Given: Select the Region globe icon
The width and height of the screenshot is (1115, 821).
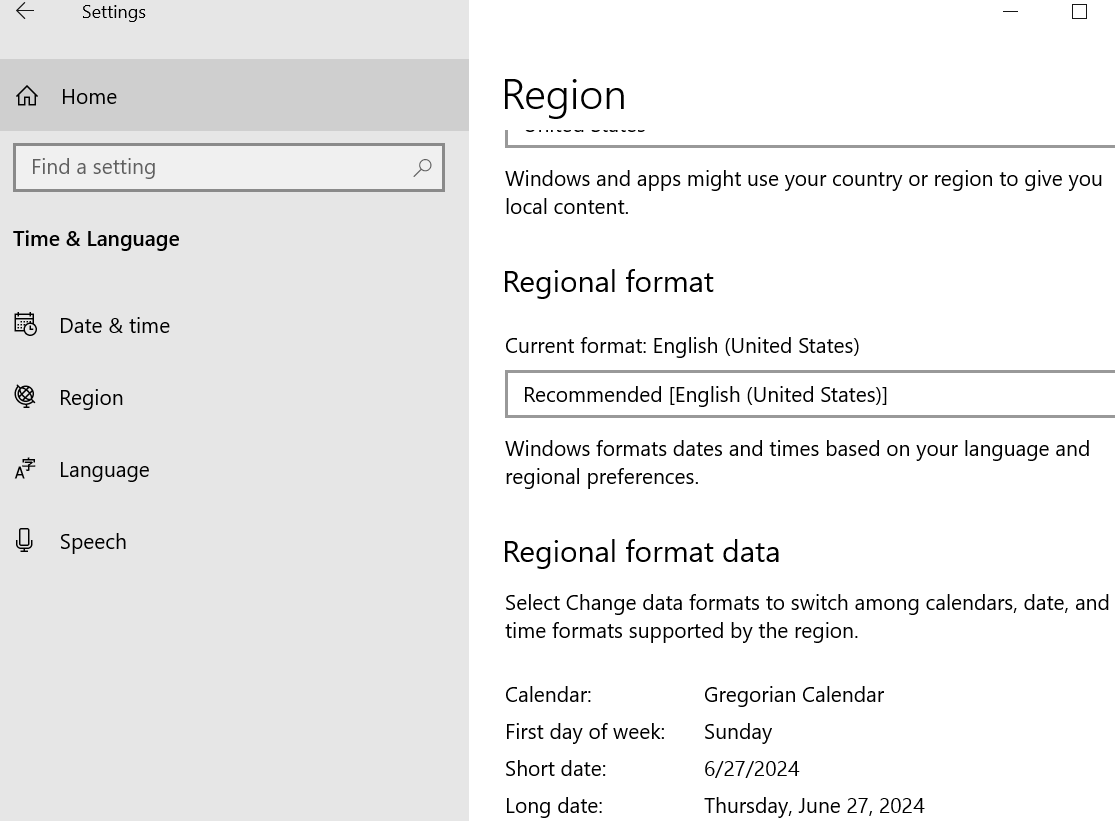Looking at the screenshot, I should point(25,397).
